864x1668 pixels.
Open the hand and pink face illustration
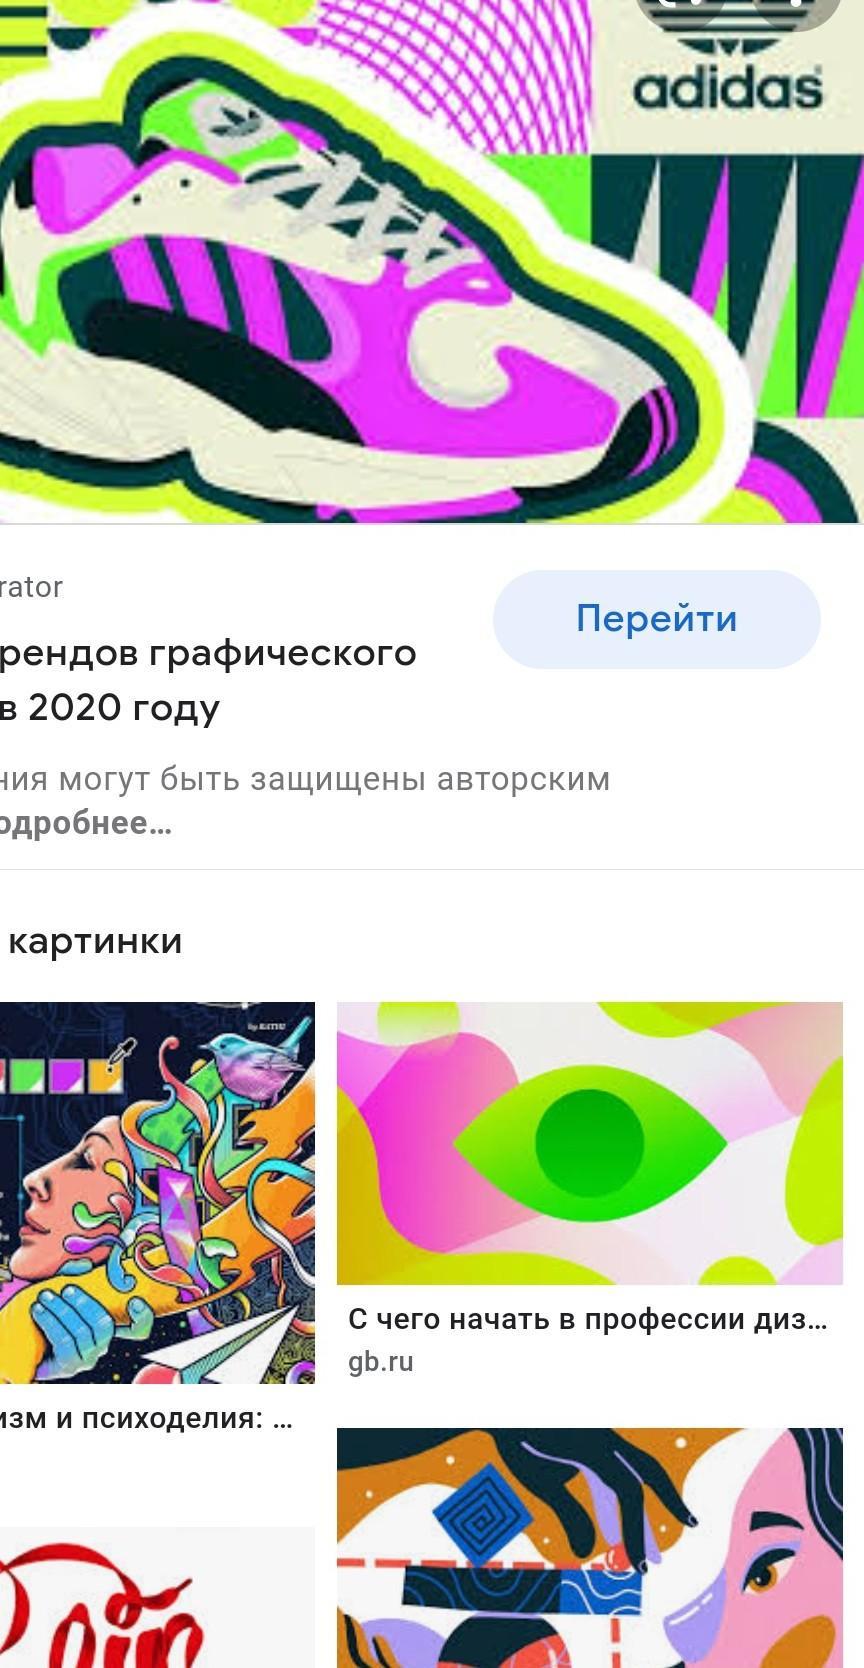(590, 1548)
